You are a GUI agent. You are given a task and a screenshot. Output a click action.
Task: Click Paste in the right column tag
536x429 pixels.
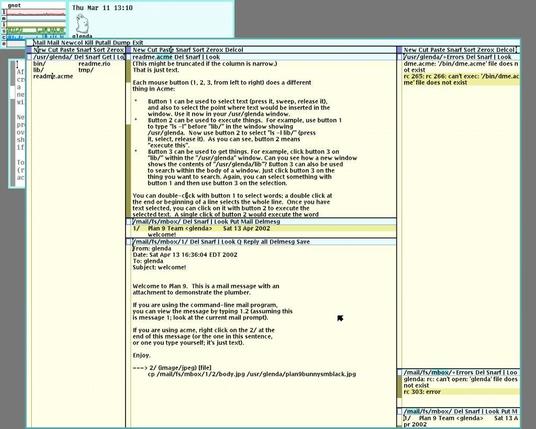pyautogui.click(x=437, y=50)
